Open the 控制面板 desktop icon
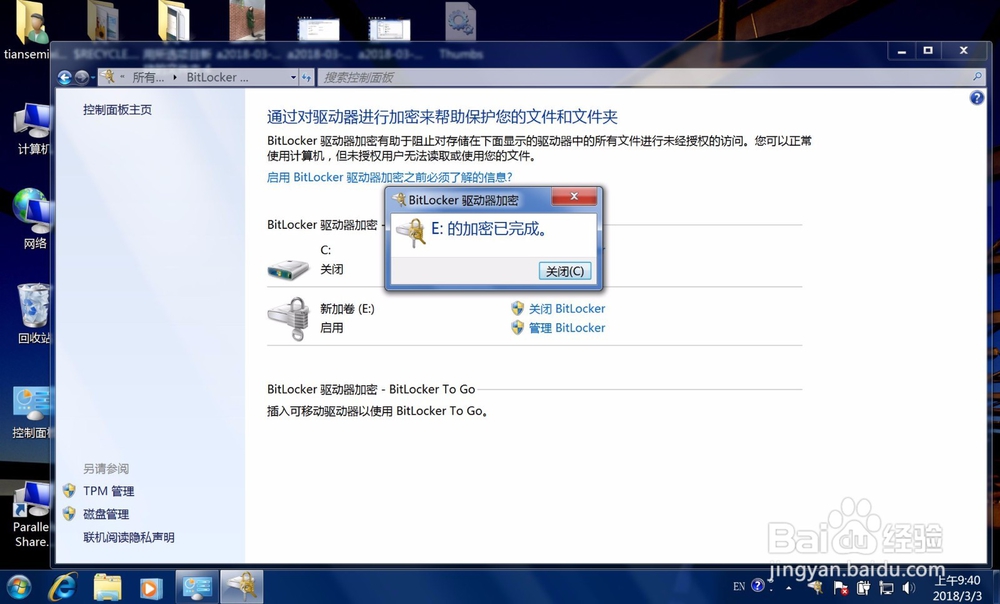Viewport: 1000px width, 604px height. [31, 412]
